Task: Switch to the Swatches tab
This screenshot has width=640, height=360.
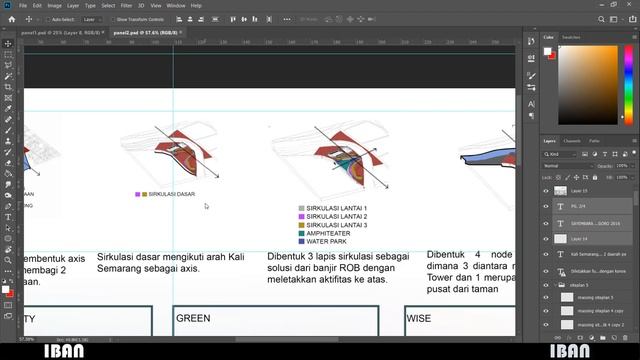Action: (571, 37)
